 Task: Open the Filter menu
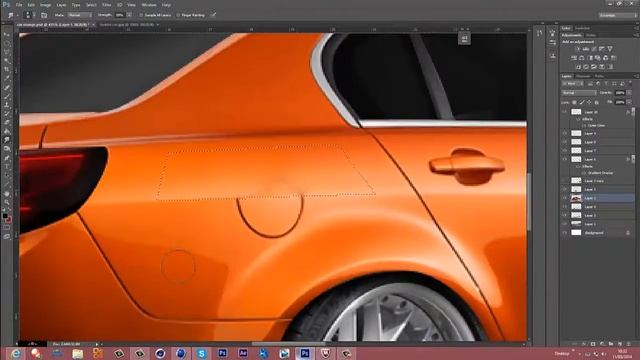click(x=107, y=5)
